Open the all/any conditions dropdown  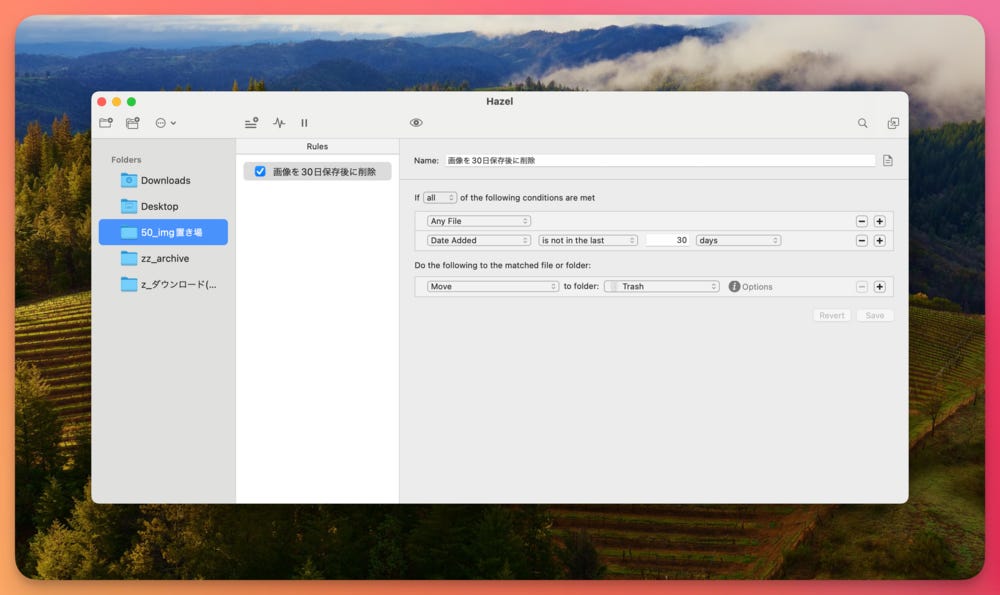(439, 198)
